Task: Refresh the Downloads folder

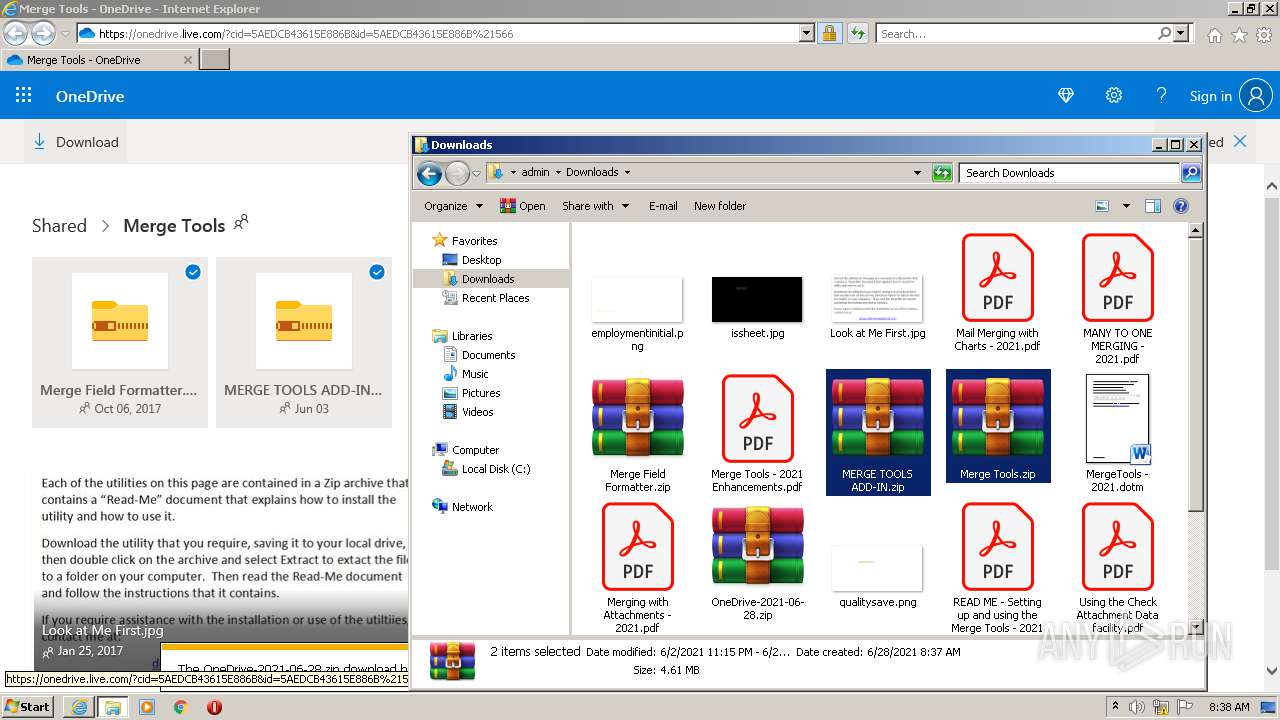Action: click(x=942, y=173)
